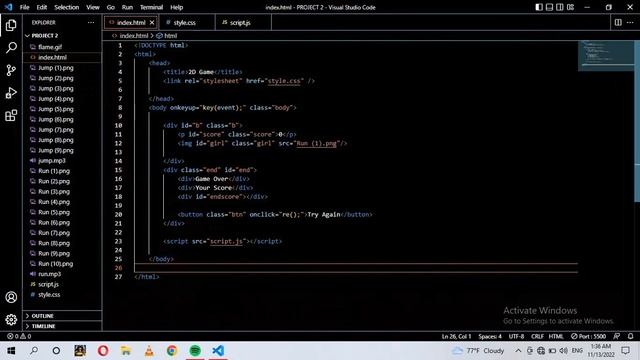Open Jump (9).png file
Image resolution: width=640 pixels, height=360 pixels.
coord(62,150)
